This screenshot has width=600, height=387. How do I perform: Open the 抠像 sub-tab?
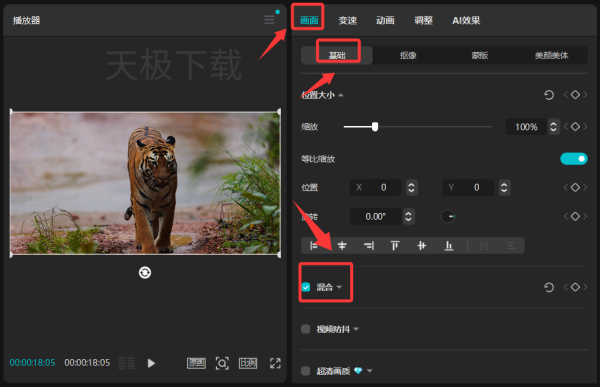pos(408,56)
